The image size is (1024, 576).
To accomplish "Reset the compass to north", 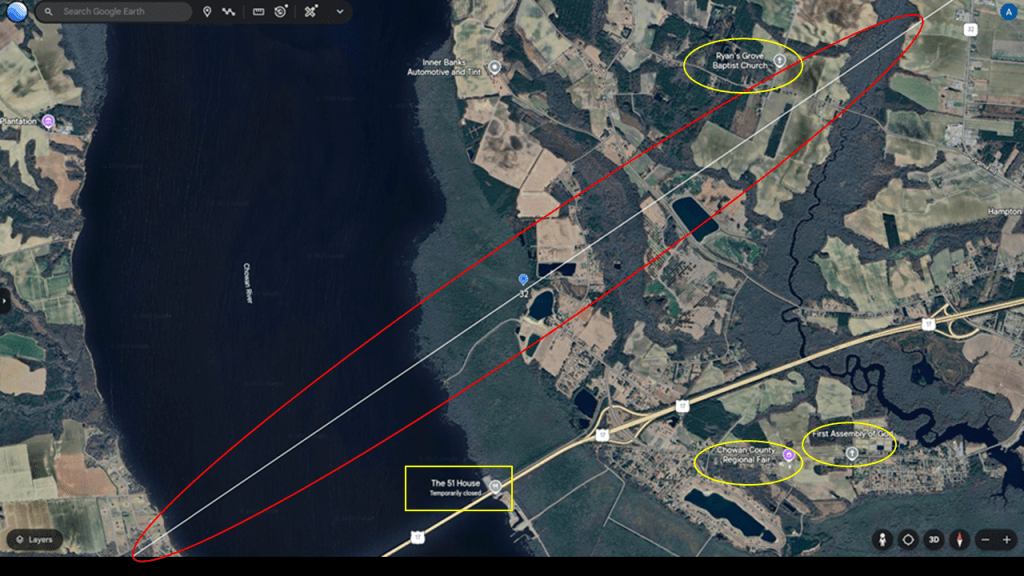I will click(x=958, y=539).
